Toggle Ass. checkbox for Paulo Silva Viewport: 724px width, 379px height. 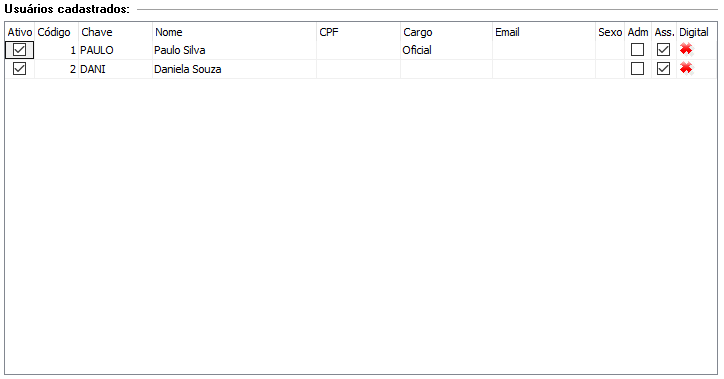click(x=663, y=49)
